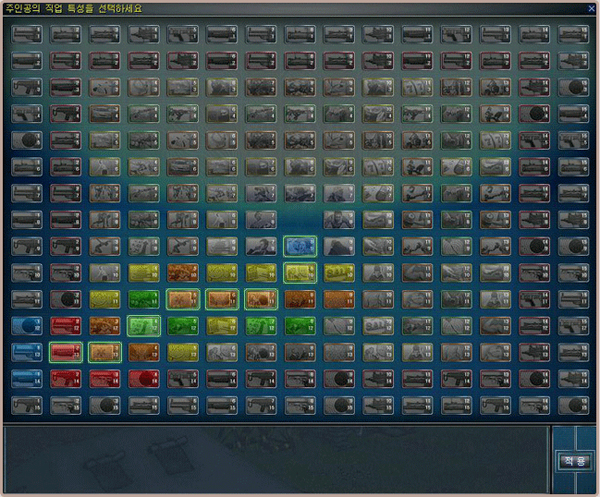The image size is (600, 497).
Task: Click the orange highlighted tile marked 3 and 13
Action: click(x=105, y=352)
